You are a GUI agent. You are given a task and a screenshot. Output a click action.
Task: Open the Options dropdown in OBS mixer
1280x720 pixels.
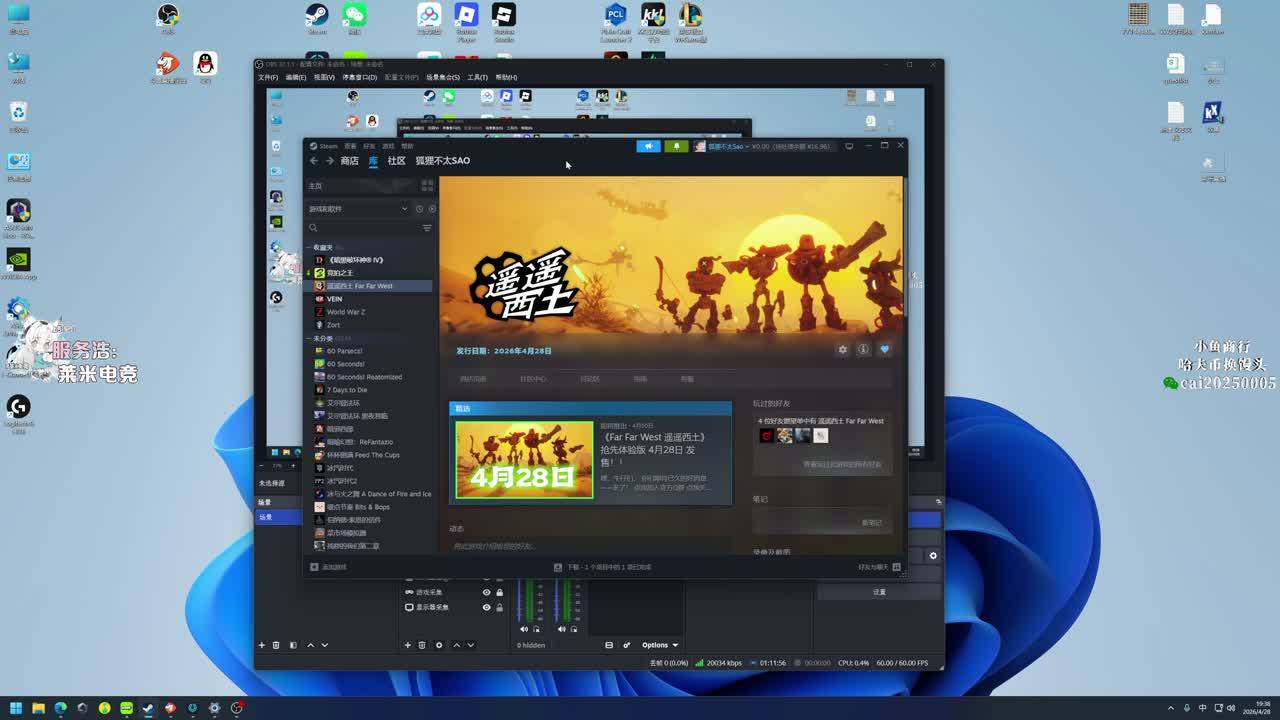659,645
